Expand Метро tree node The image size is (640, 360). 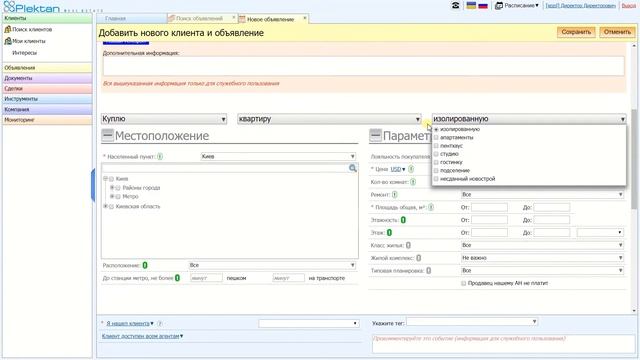click(112, 196)
